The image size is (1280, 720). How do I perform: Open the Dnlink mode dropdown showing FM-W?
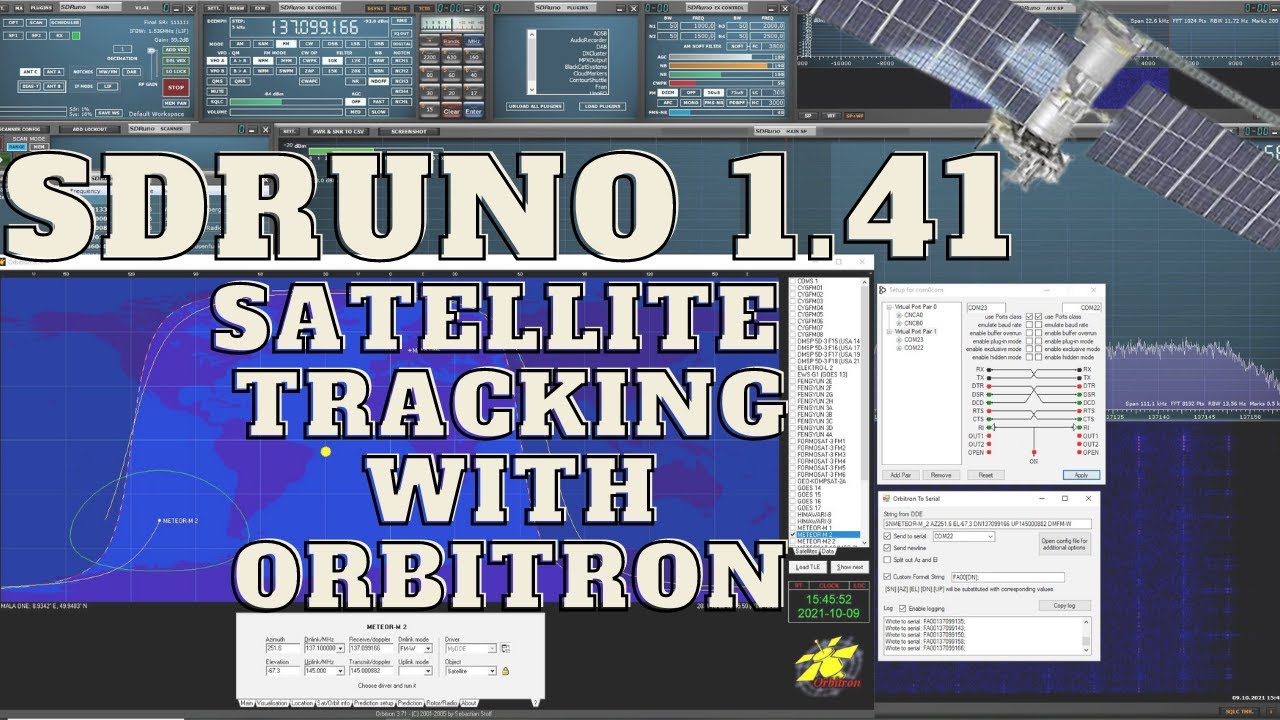point(428,648)
